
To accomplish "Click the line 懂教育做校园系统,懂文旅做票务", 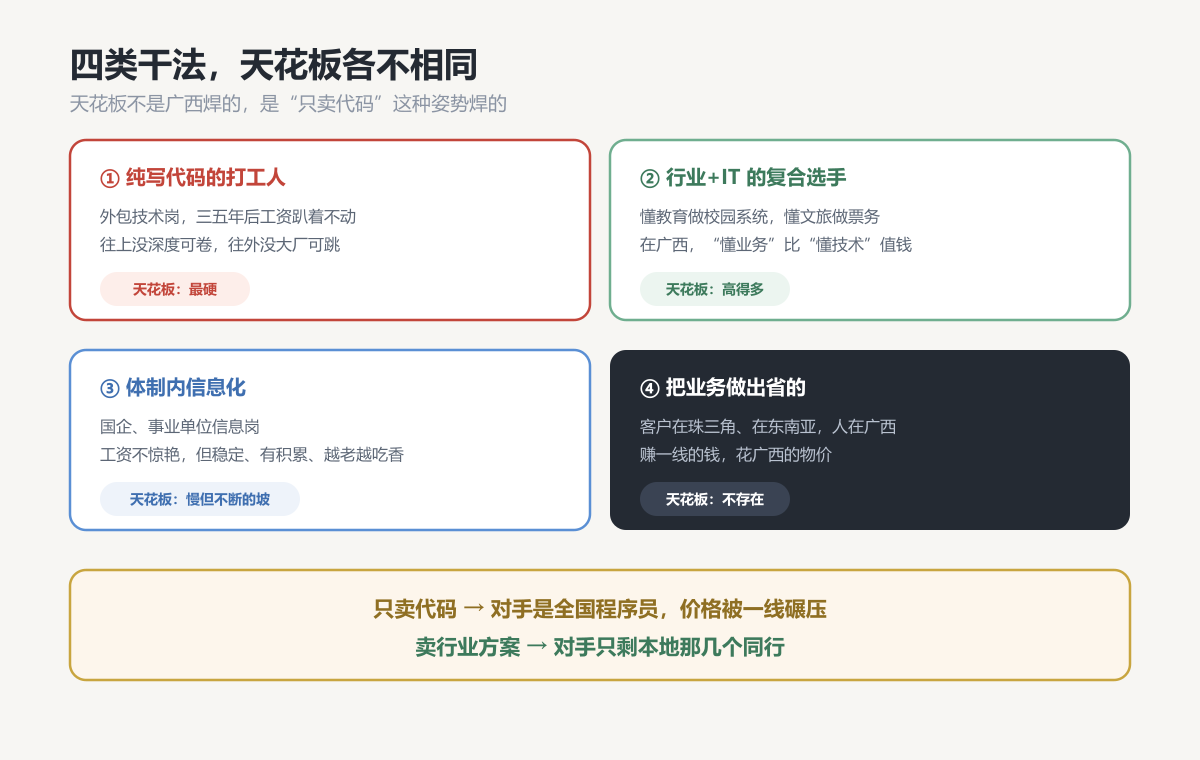I will pyautogui.click(x=760, y=217).
